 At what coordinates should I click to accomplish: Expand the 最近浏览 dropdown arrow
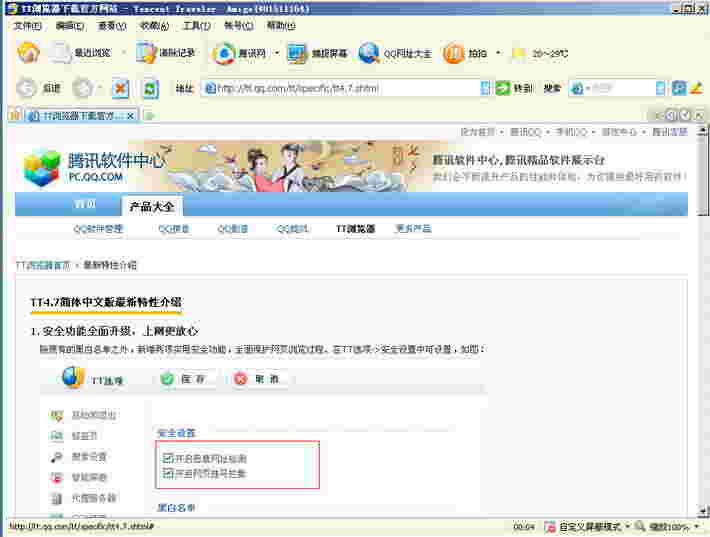pos(124,53)
